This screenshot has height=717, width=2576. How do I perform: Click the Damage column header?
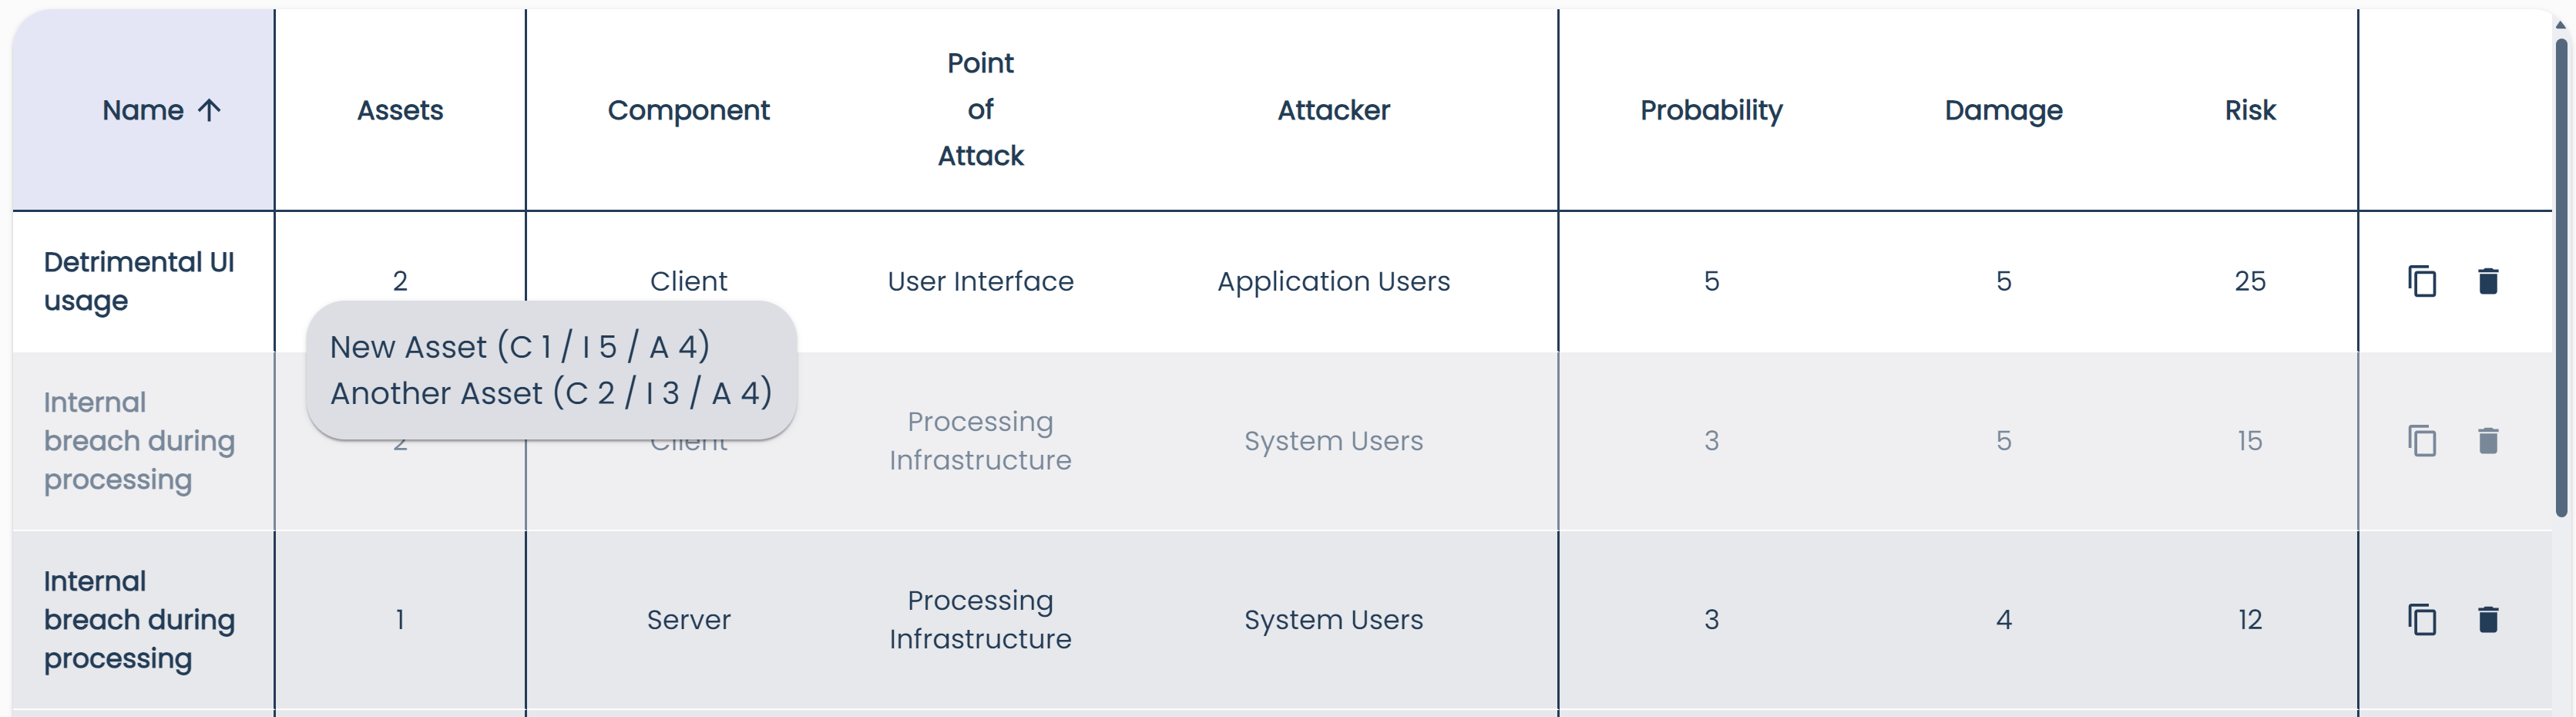2003,110
